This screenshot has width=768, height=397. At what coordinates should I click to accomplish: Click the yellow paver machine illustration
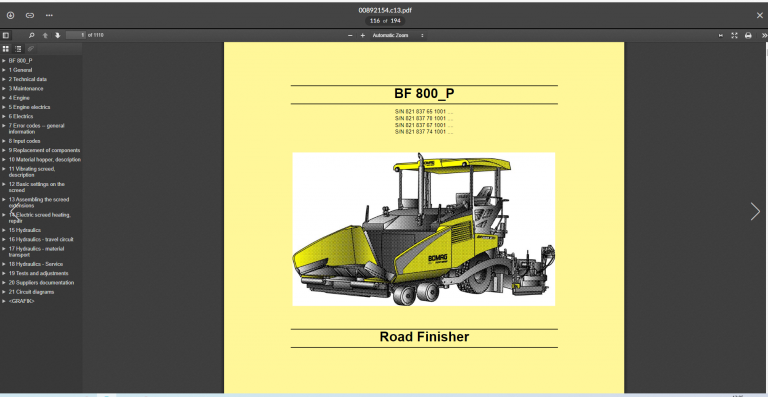coord(424,229)
